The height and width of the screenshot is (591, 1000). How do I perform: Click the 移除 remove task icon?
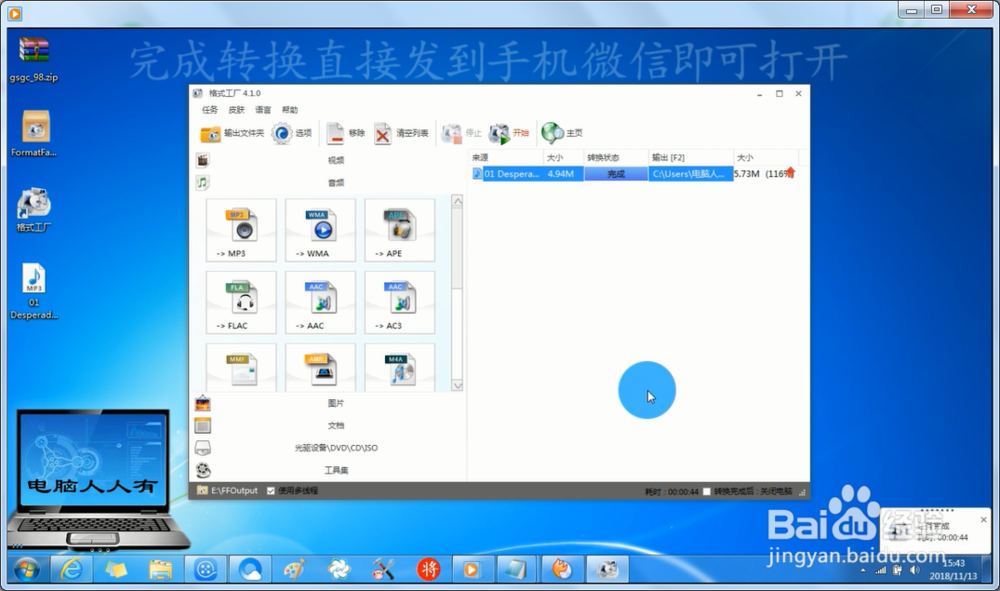click(335, 133)
